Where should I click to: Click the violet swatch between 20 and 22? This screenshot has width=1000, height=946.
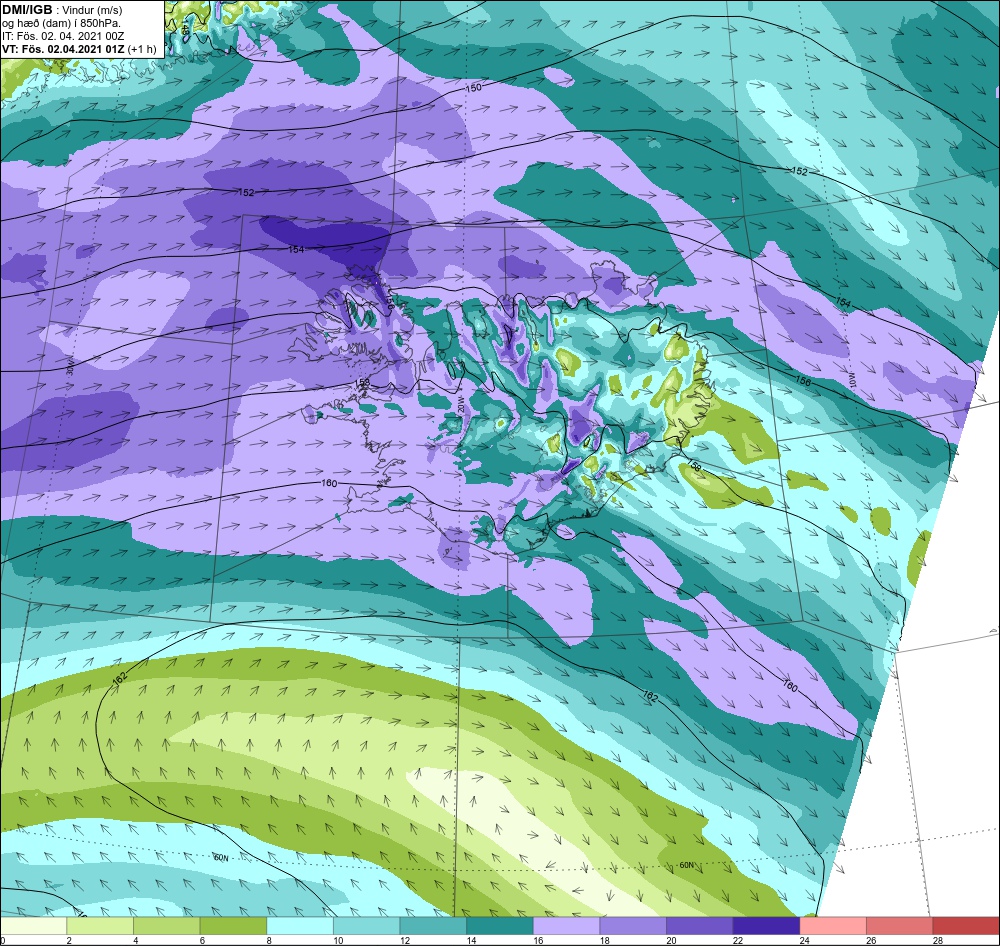700,925
